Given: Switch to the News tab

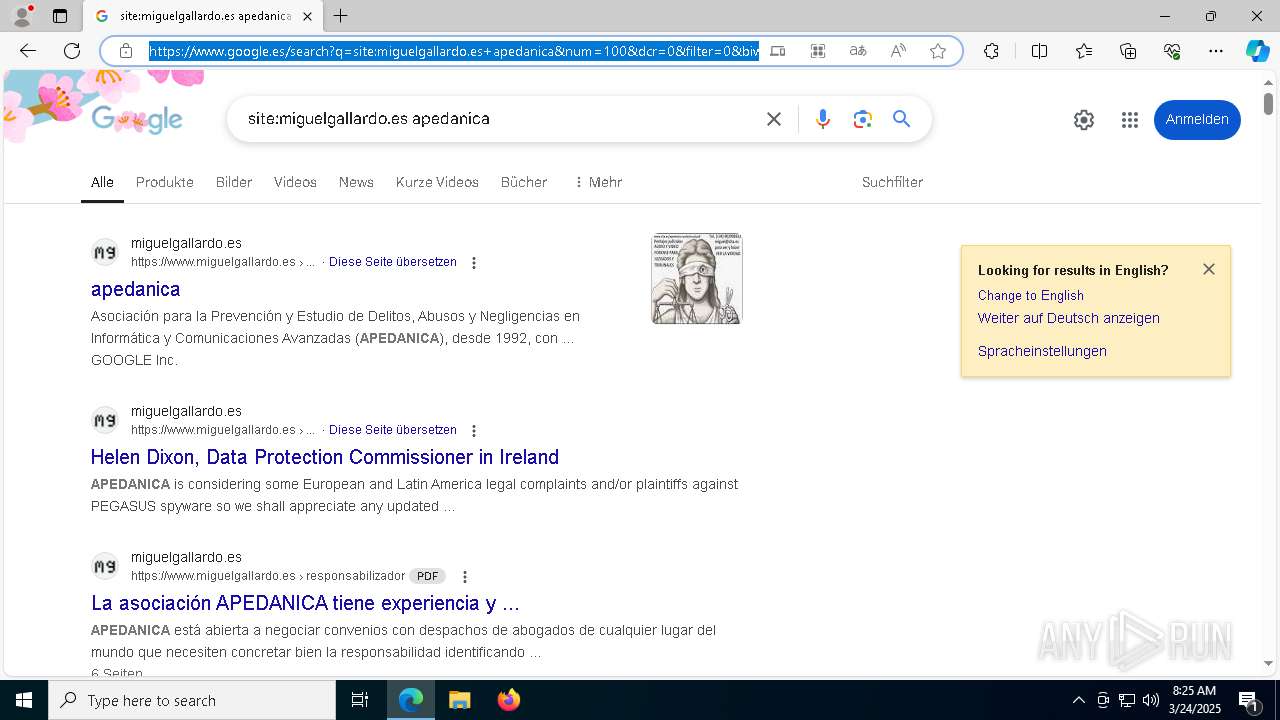Looking at the screenshot, I should 356,182.
